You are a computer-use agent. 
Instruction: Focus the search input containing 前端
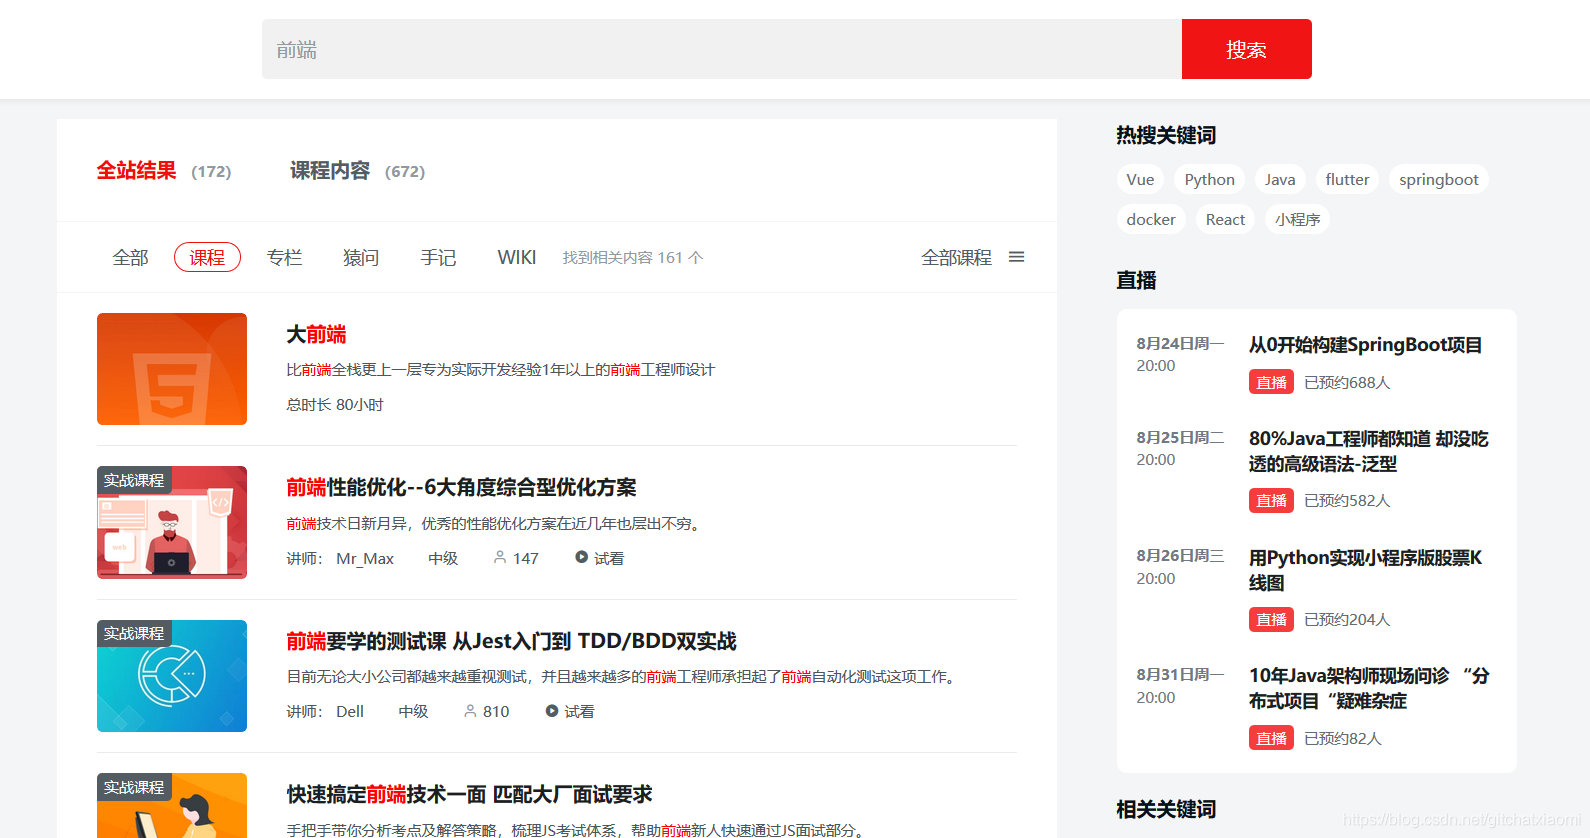coord(722,49)
